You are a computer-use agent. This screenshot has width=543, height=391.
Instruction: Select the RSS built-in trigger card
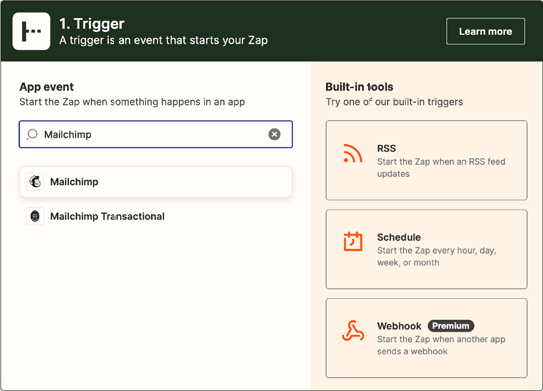(427, 160)
